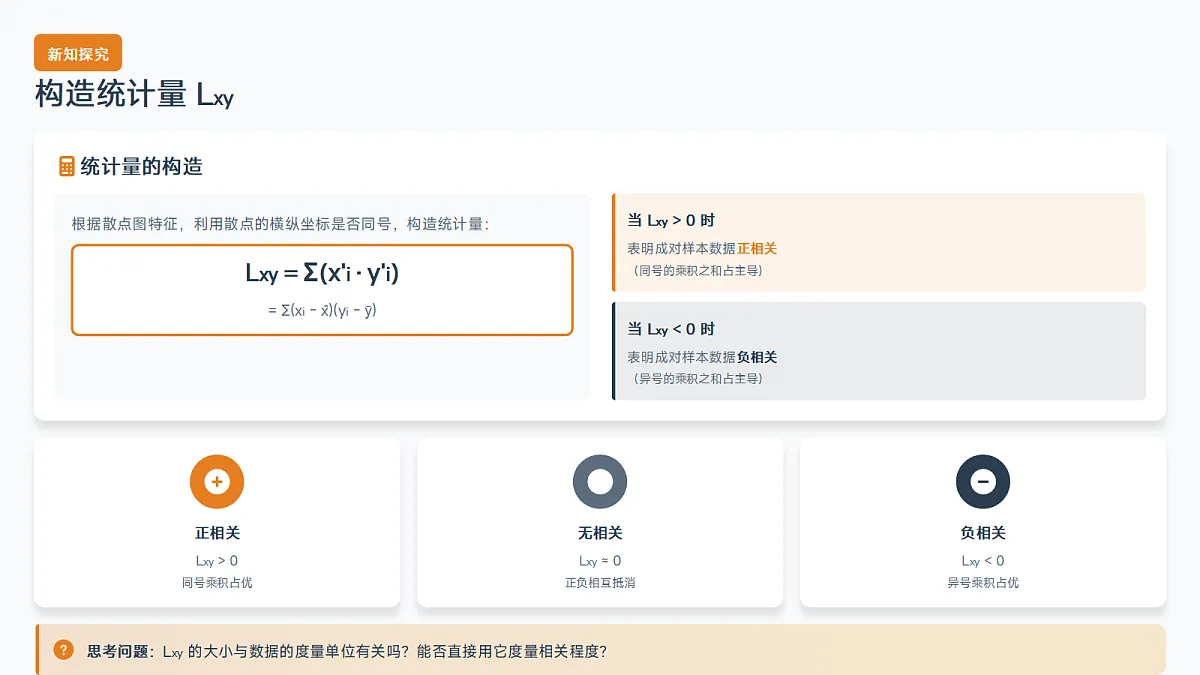Click the formula Lxy = Σ(x'i · y'i)
This screenshot has height=675, width=1200.
point(322,273)
